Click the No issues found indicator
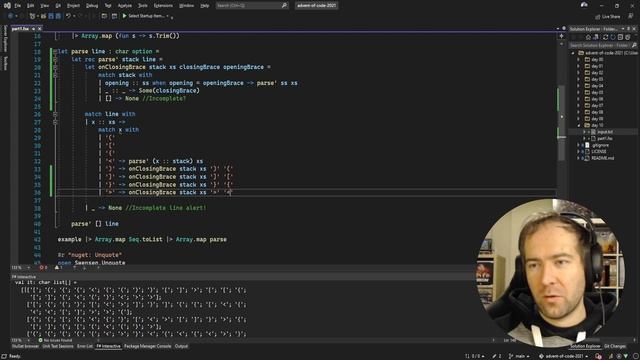This screenshot has height=360, width=640. coord(55,340)
